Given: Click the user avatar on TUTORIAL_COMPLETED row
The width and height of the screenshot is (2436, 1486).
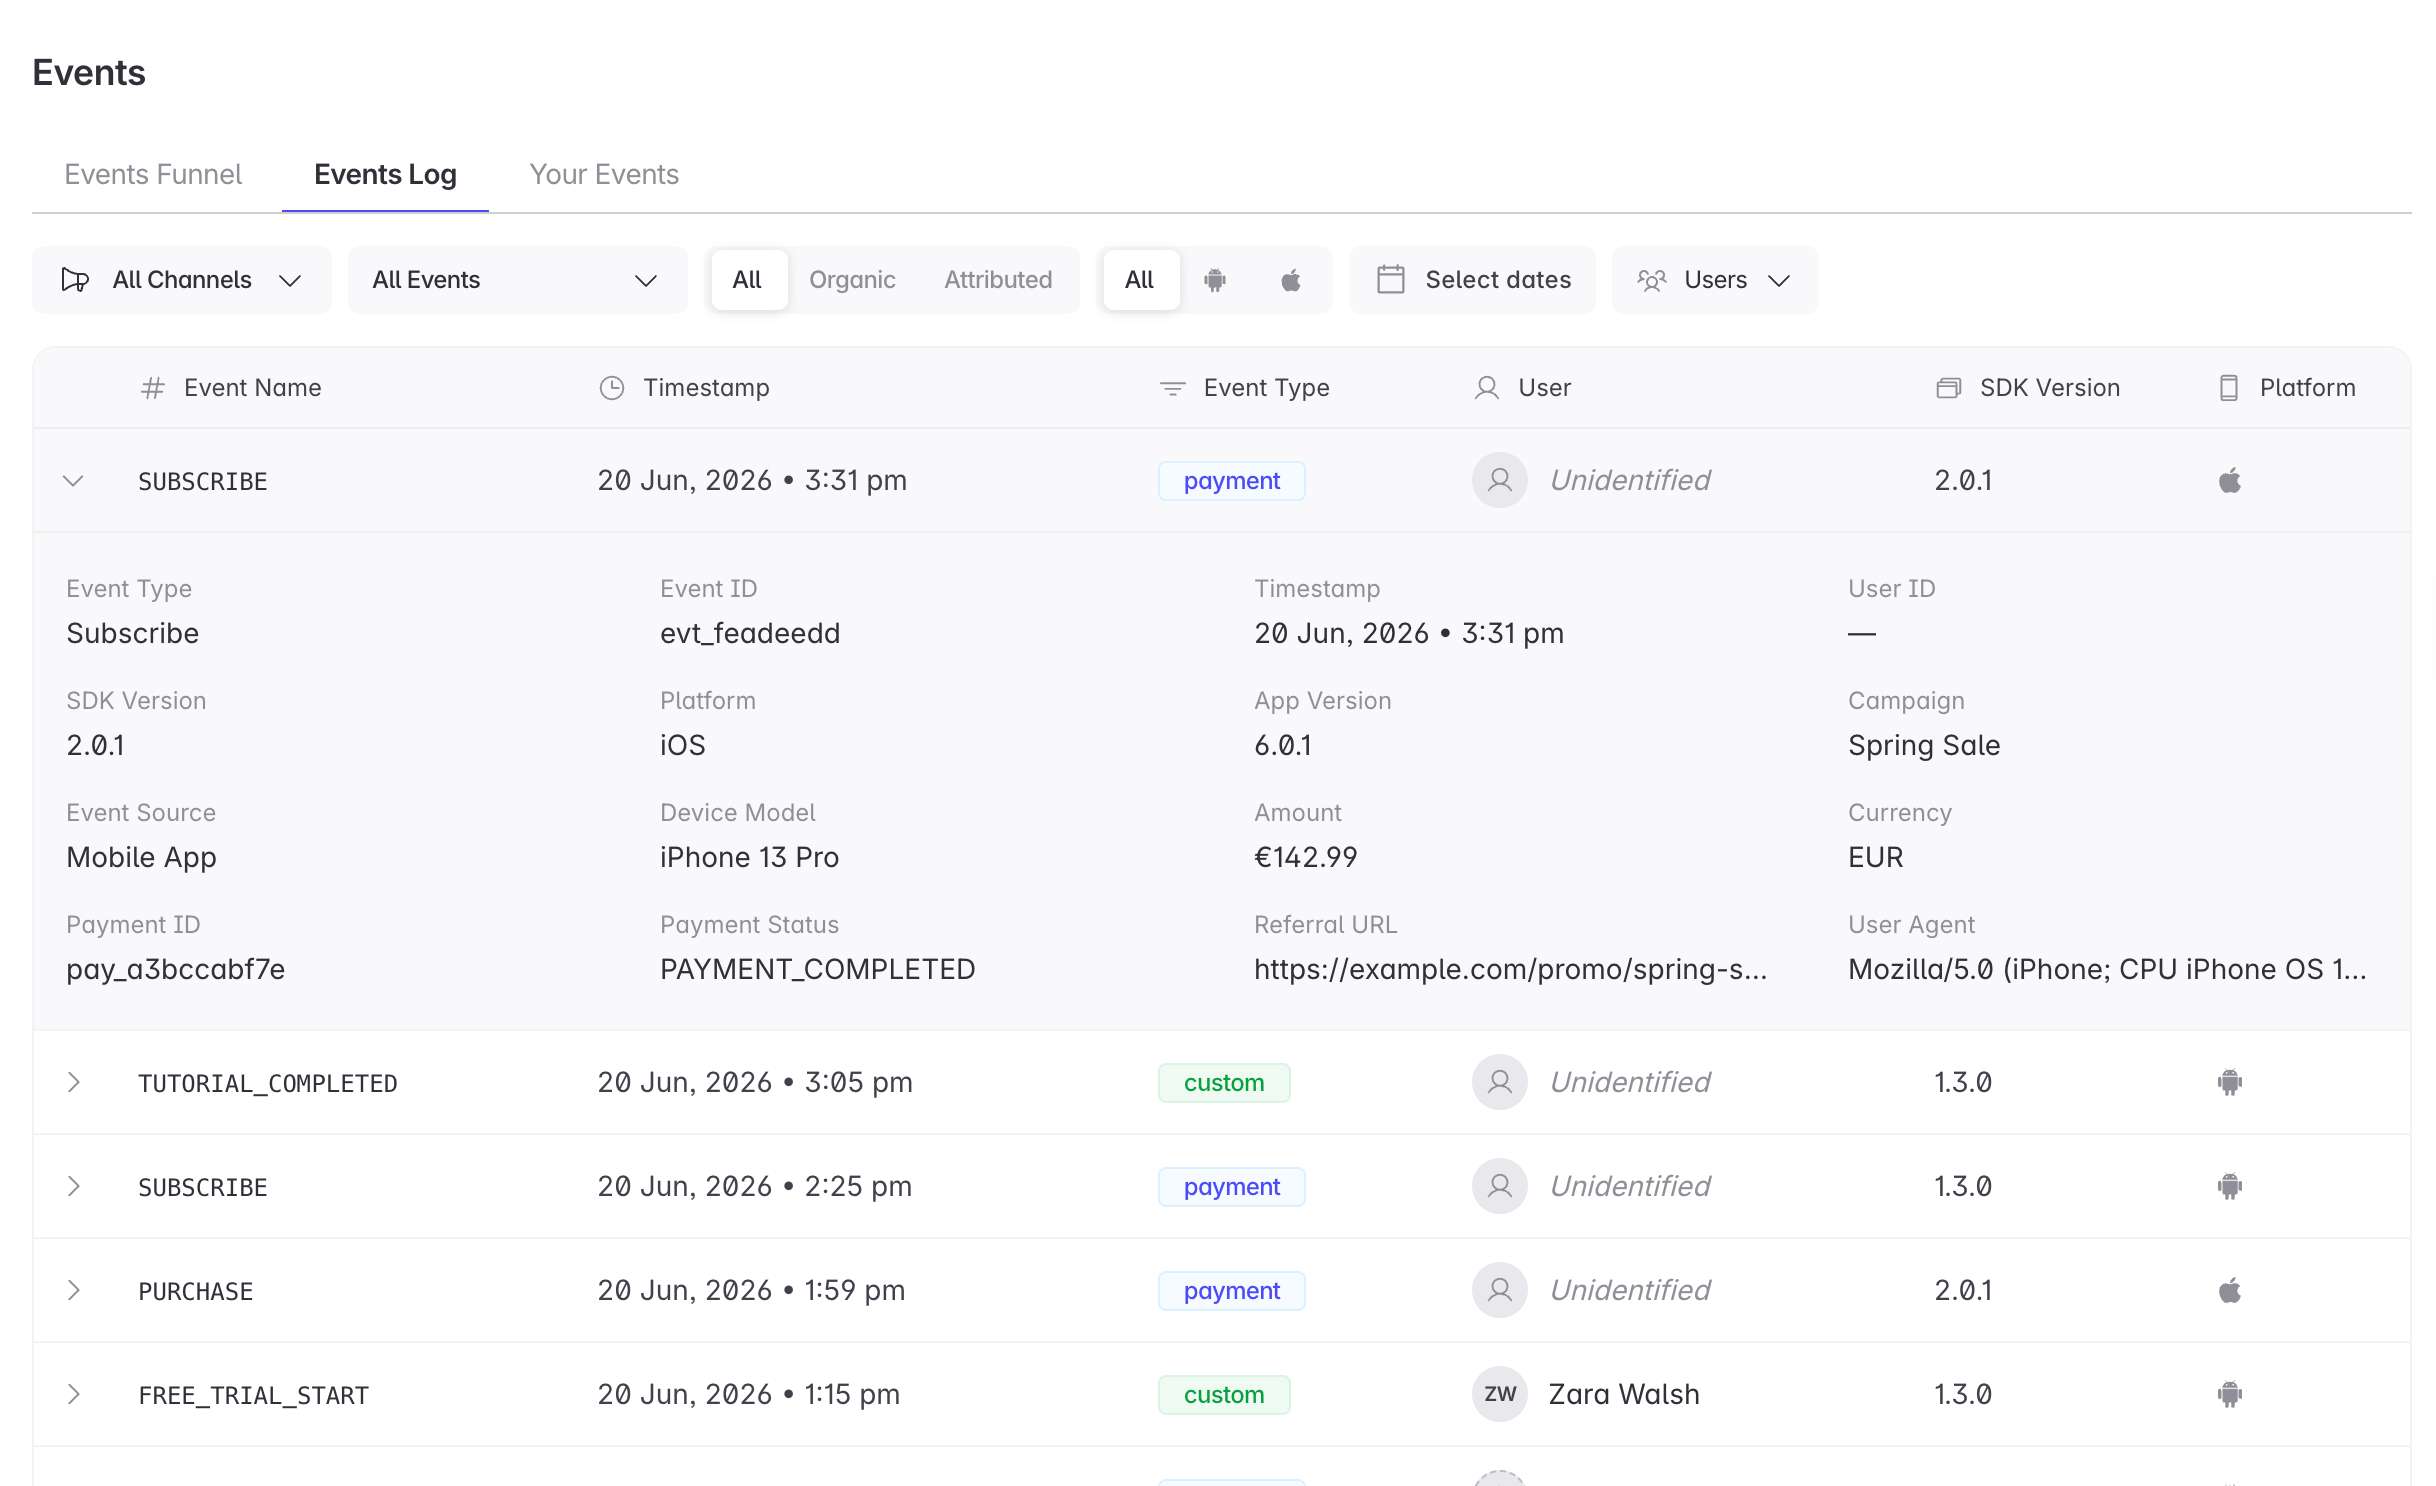Looking at the screenshot, I should point(1499,1083).
